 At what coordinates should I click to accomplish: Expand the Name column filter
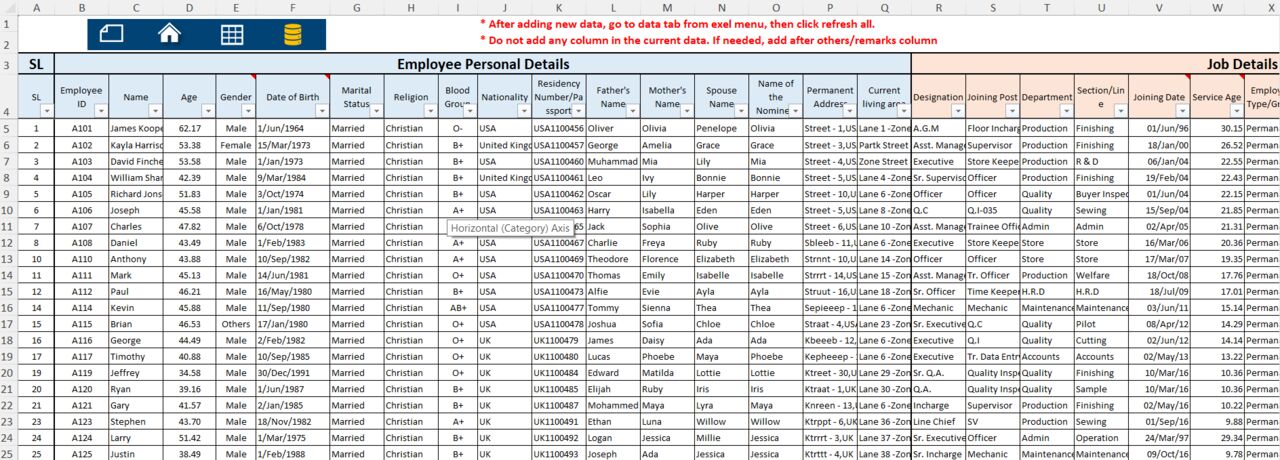pos(153,111)
